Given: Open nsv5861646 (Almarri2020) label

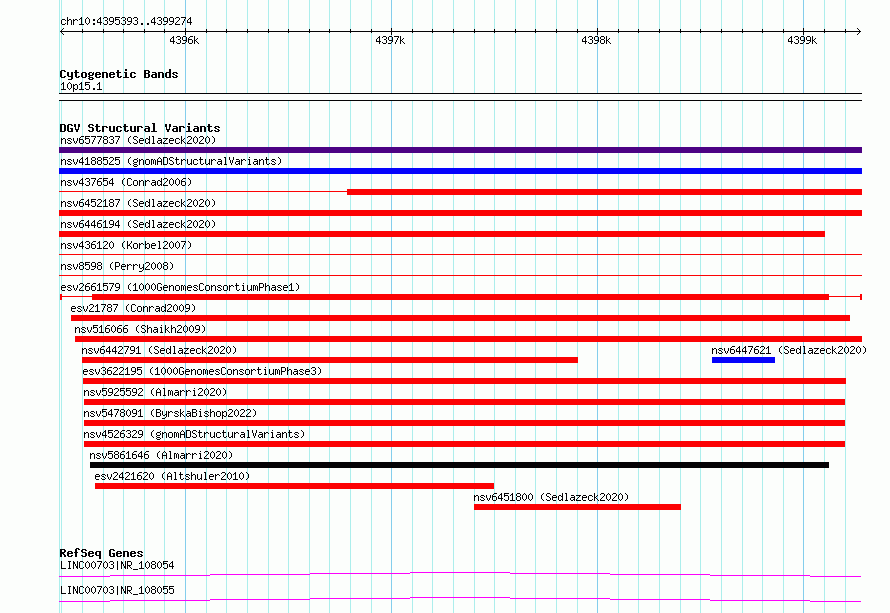Looking at the screenshot, I should click(161, 455).
